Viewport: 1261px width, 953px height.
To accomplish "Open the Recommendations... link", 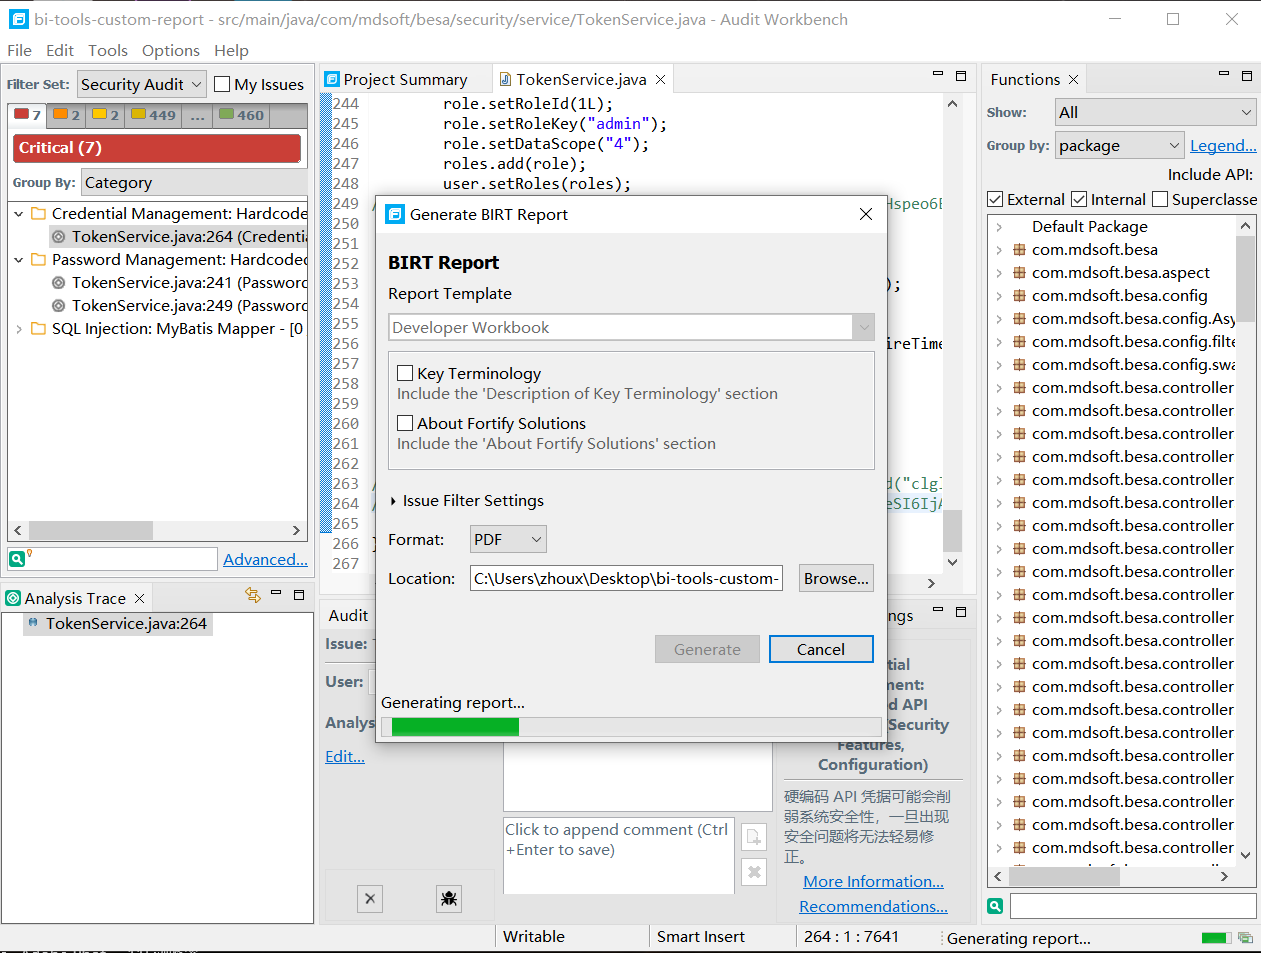I will tap(873, 906).
